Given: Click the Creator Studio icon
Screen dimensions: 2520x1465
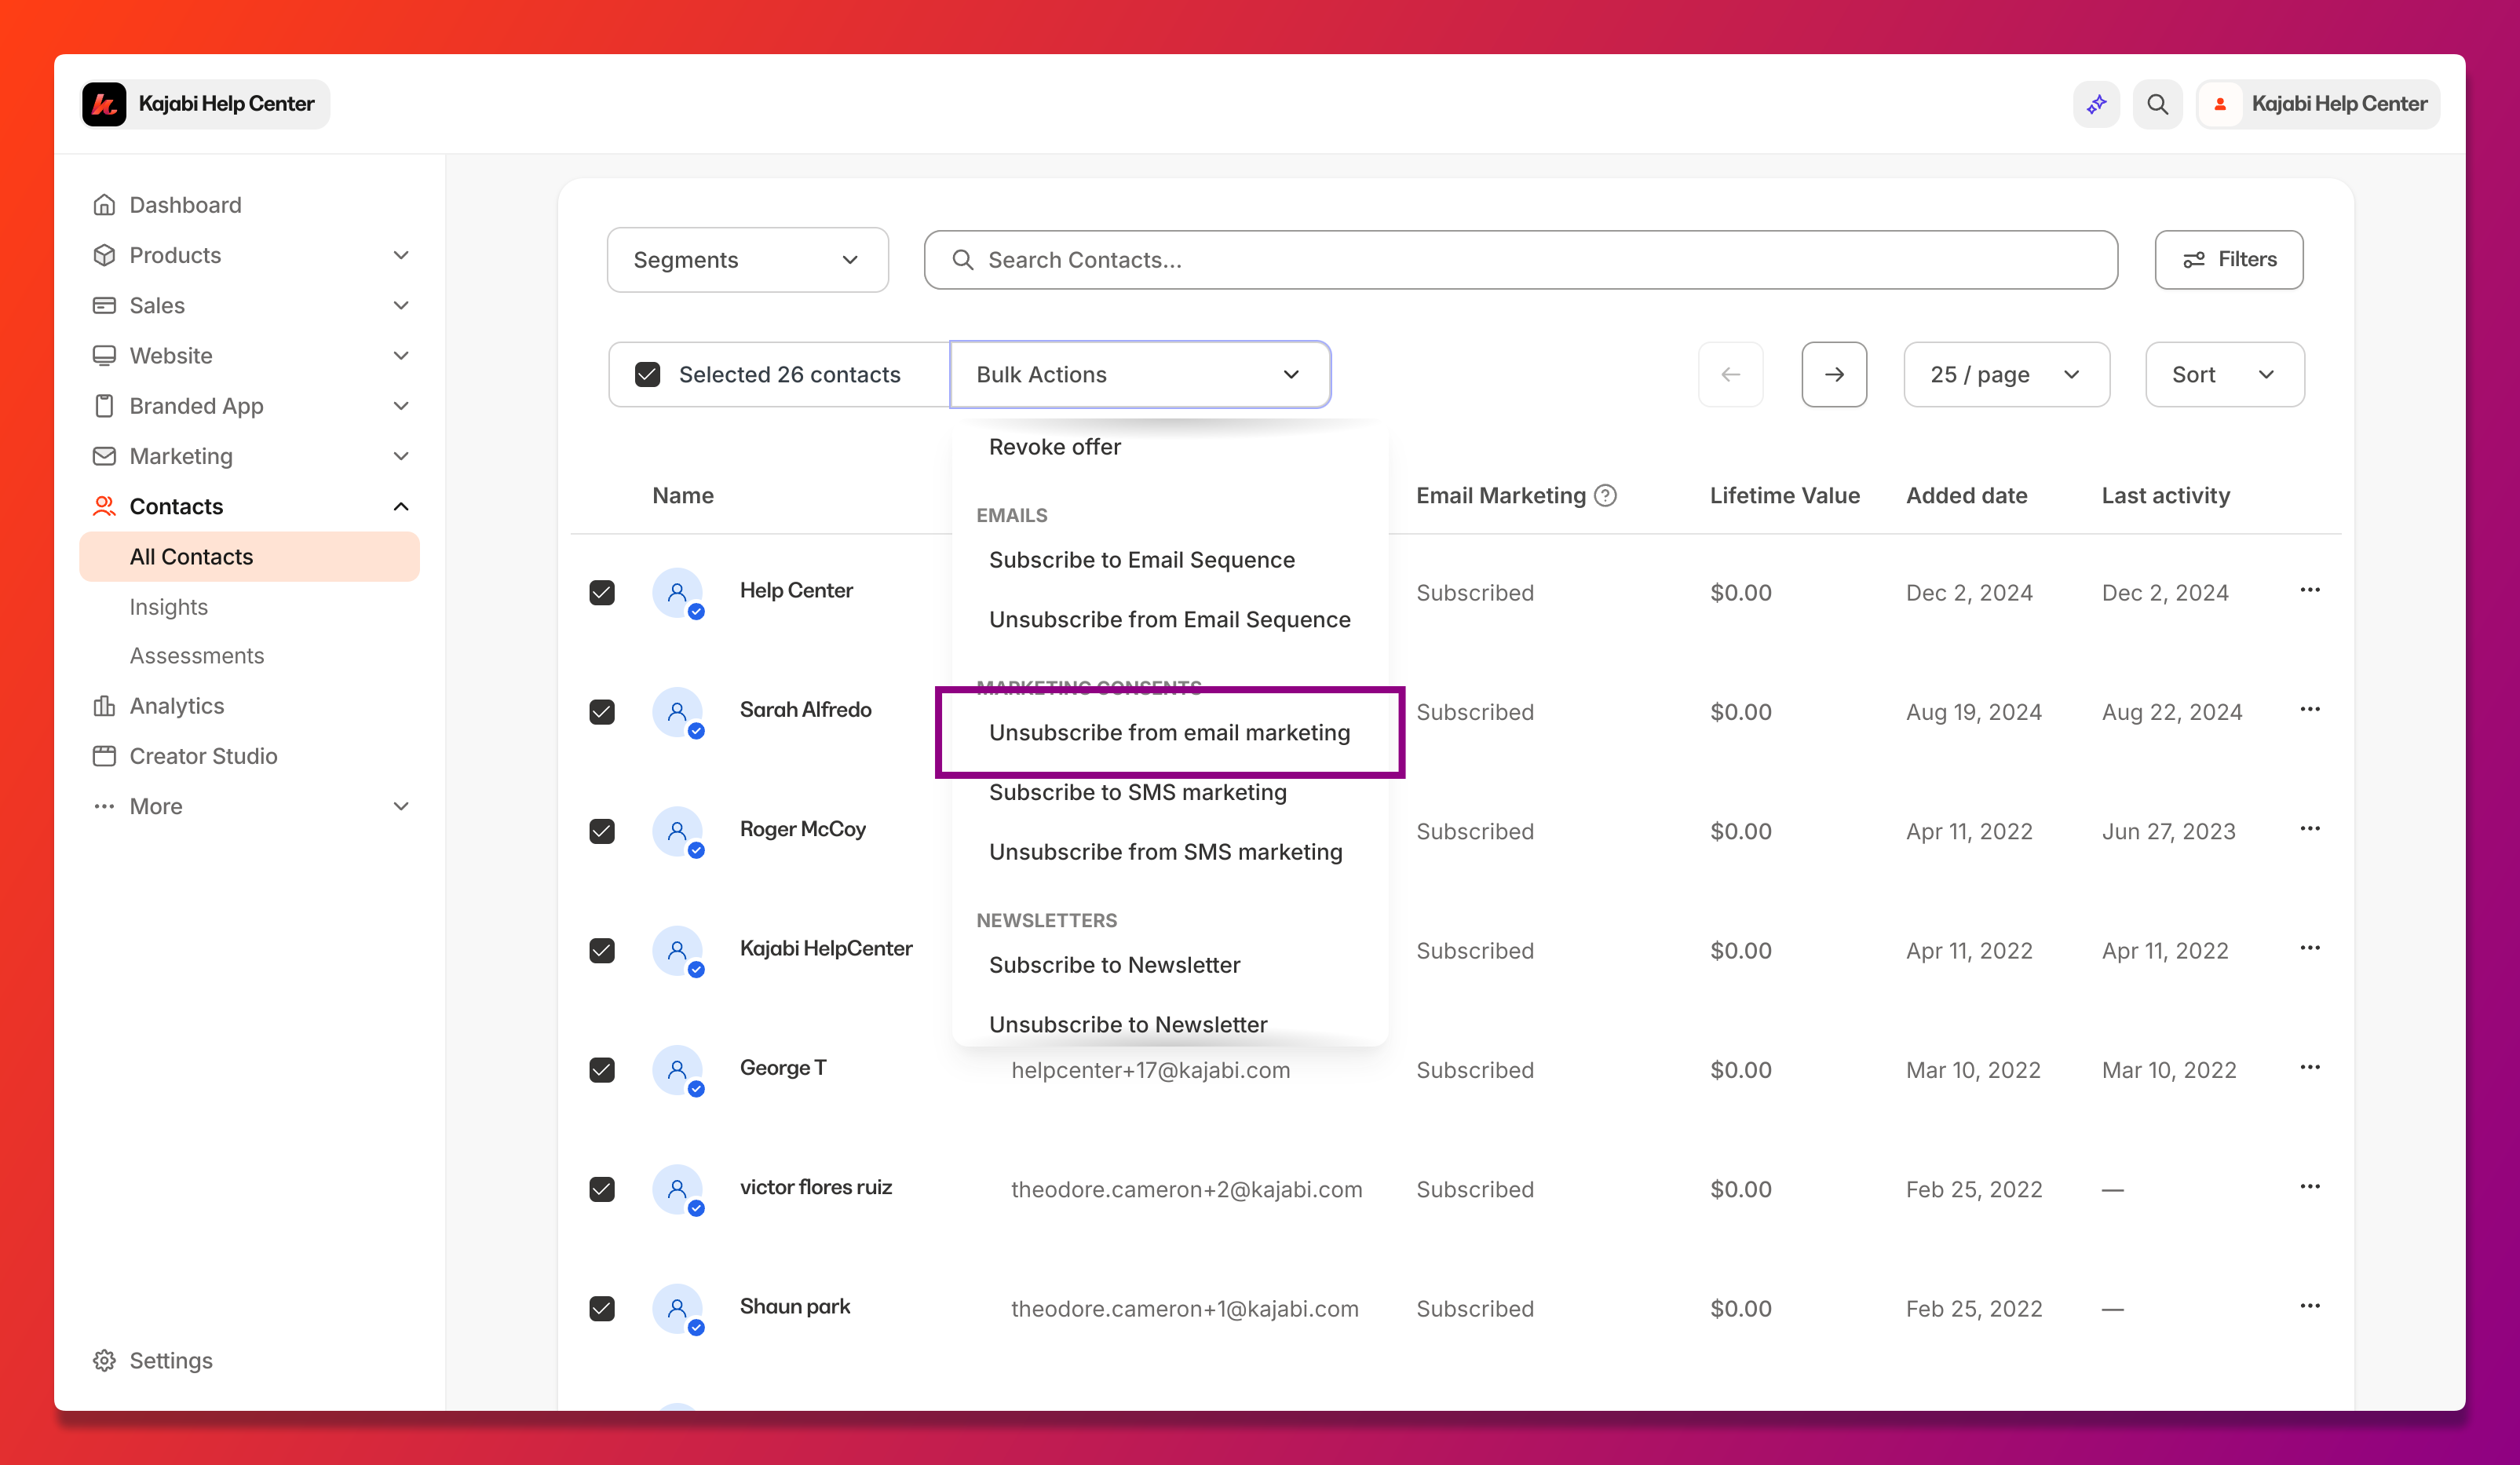Looking at the screenshot, I should click(x=104, y=756).
